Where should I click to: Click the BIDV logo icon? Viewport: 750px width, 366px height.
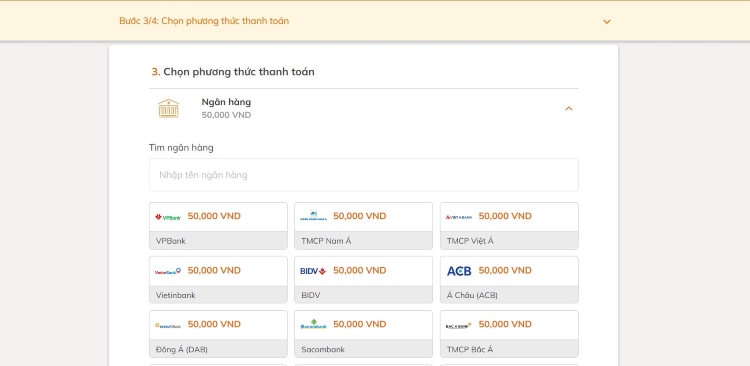(x=313, y=271)
